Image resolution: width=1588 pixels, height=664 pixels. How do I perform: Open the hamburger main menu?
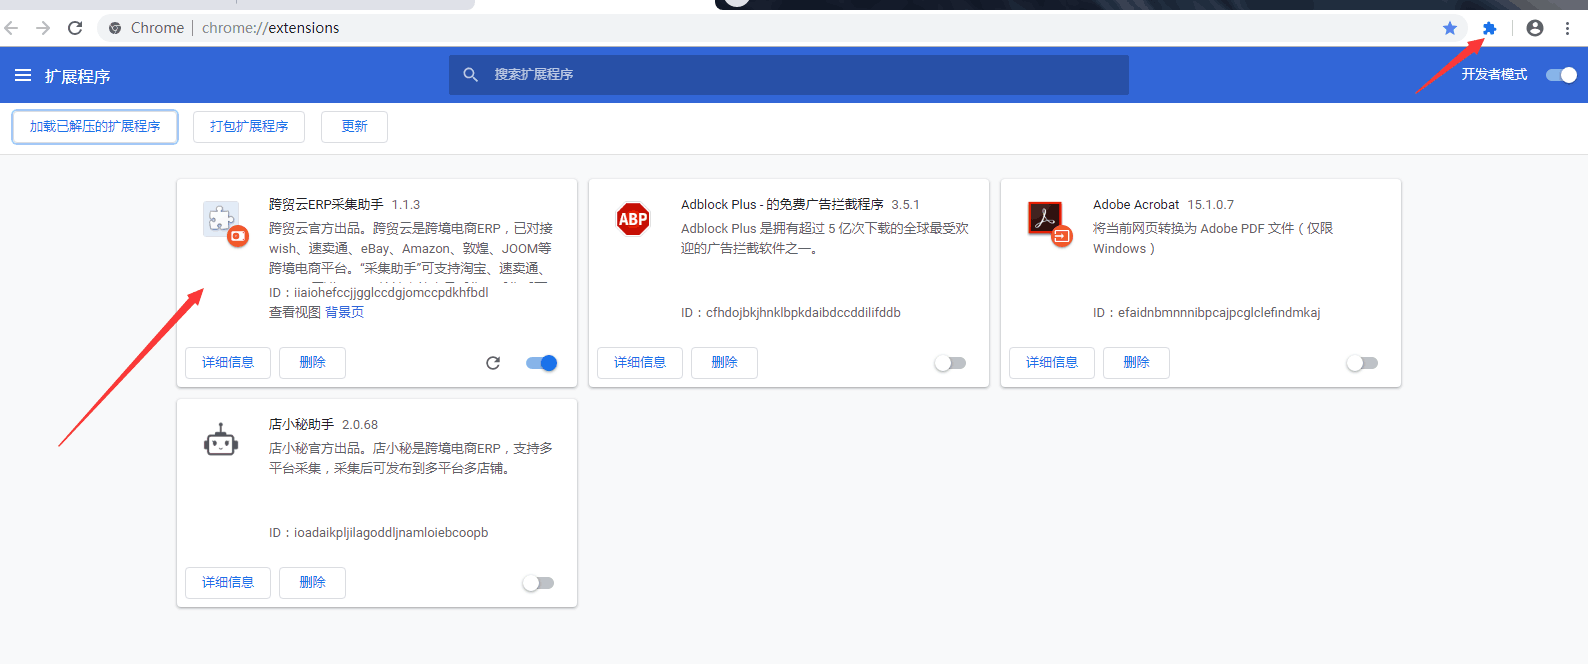(23, 75)
